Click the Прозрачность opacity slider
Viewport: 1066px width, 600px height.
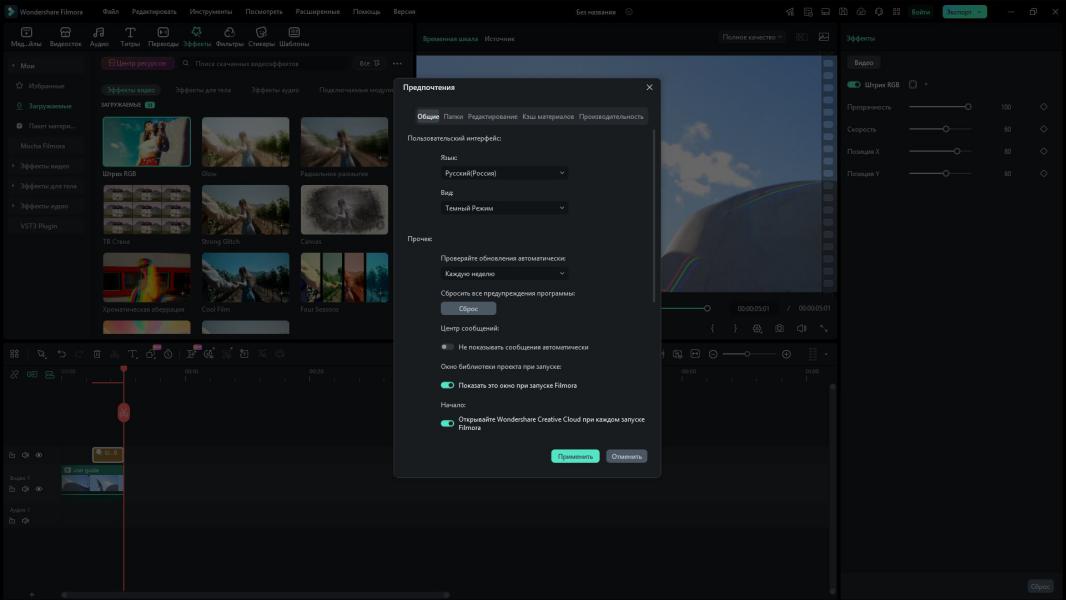pyautogui.click(x=938, y=107)
